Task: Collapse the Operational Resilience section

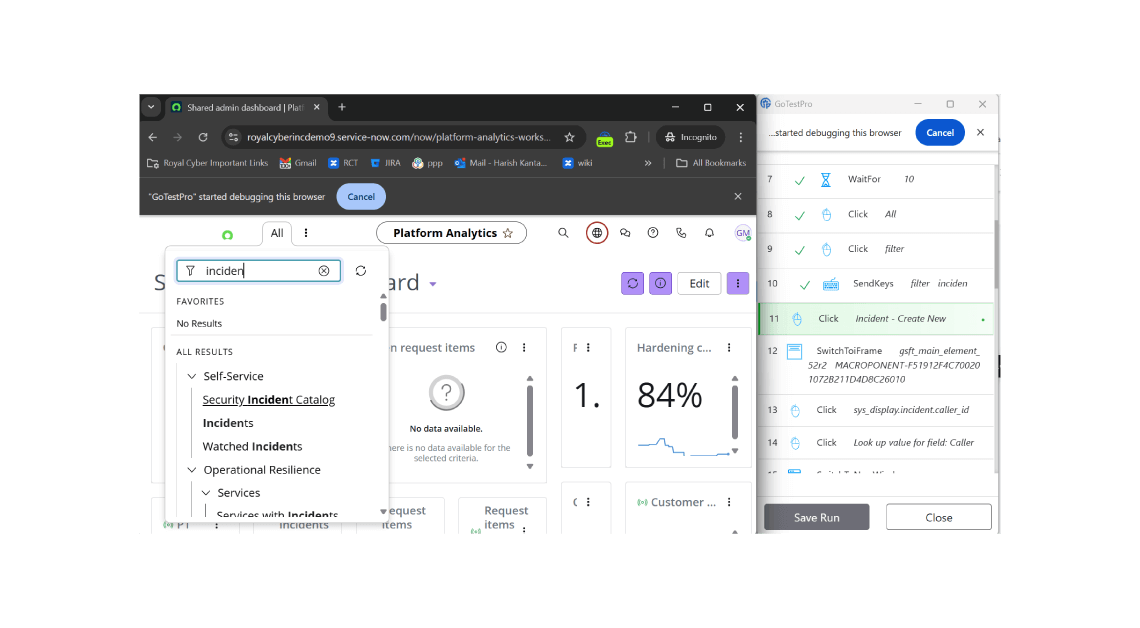Action: [x=192, y=470]
